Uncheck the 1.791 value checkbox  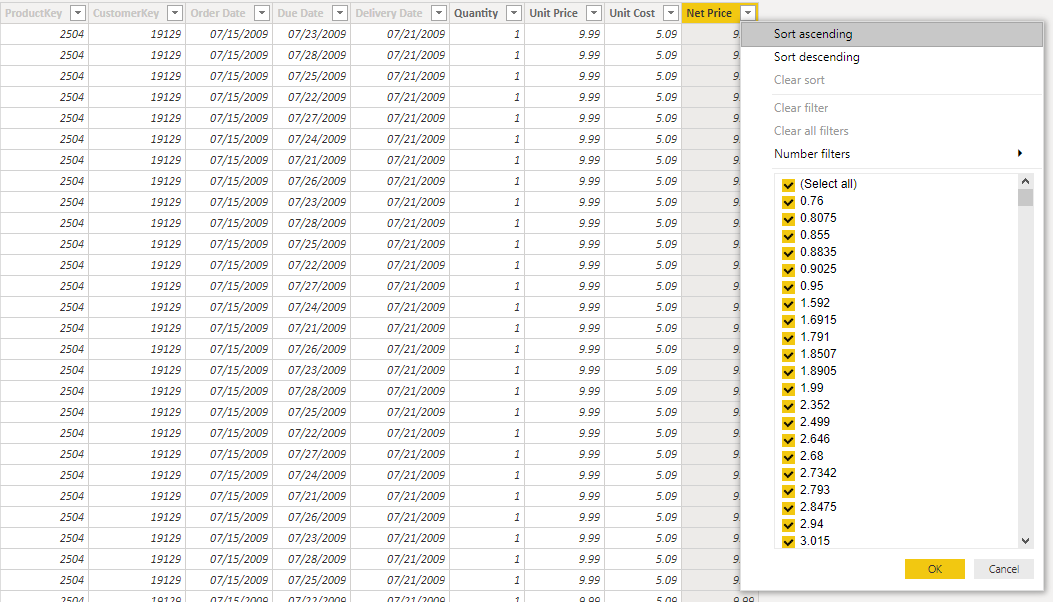pyautogui.click(x=788, y=338)
